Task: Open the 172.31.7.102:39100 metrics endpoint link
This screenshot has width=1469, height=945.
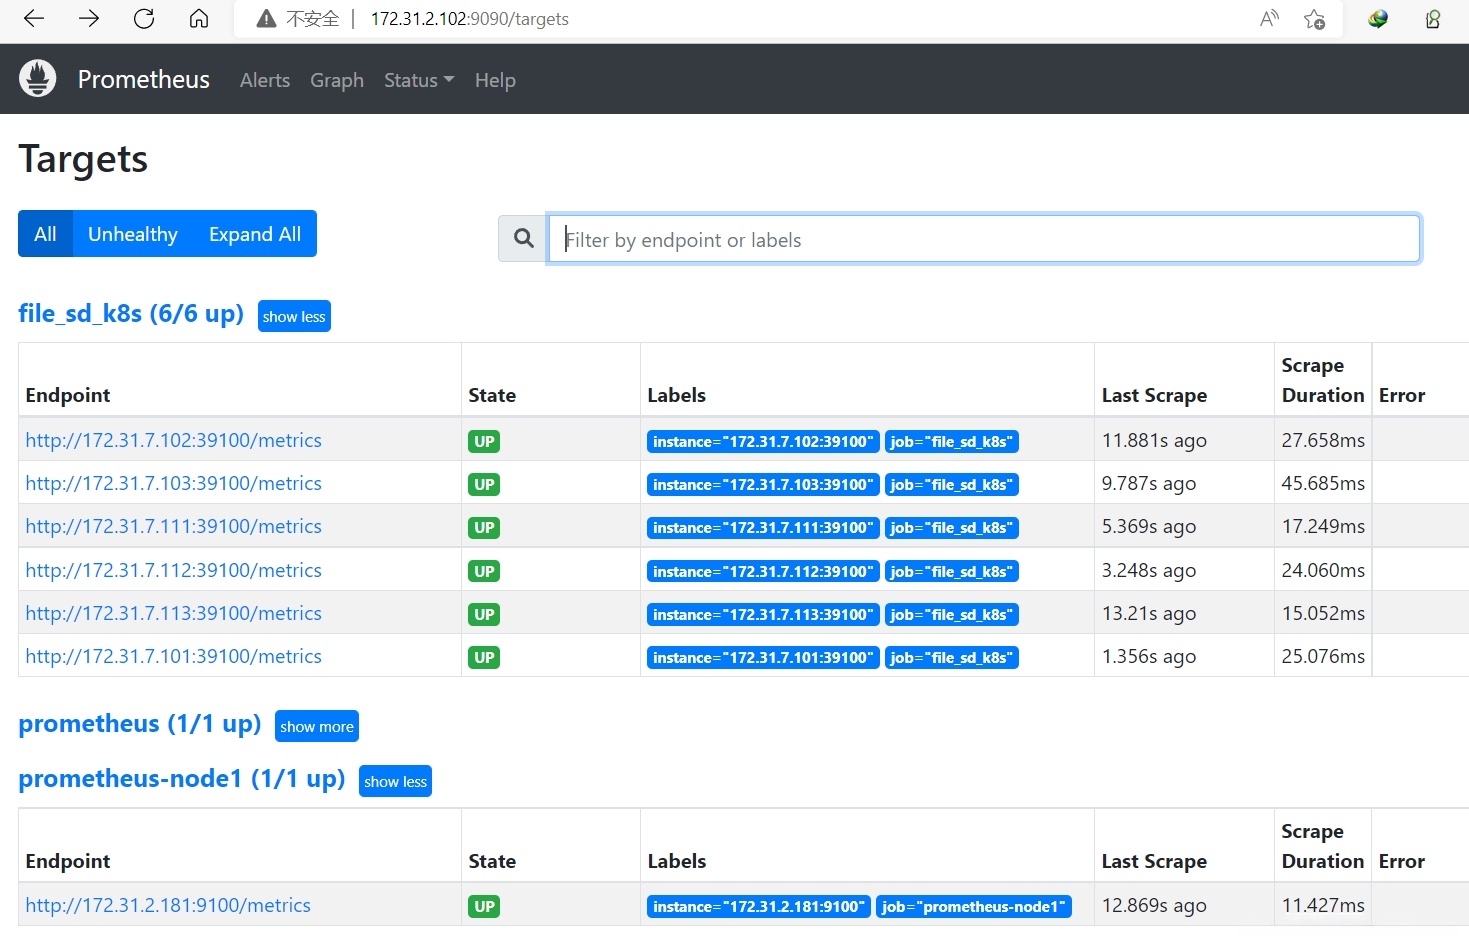Action: (x=173, y=441)
